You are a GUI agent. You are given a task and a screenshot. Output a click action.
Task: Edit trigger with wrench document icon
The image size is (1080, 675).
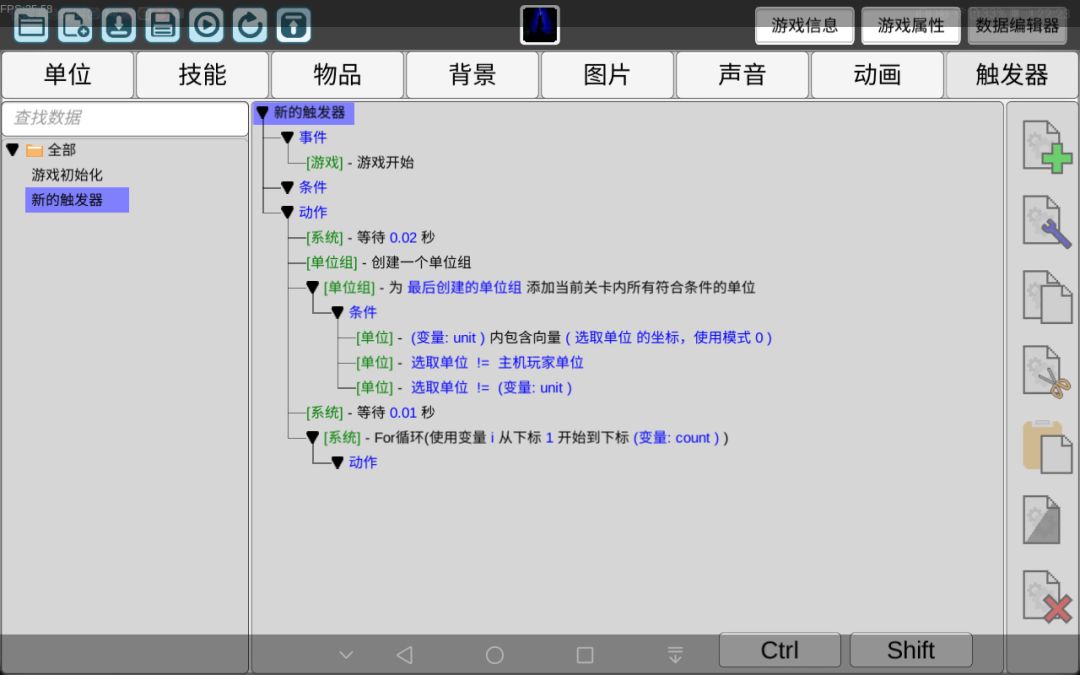[x=1047, y=222]
